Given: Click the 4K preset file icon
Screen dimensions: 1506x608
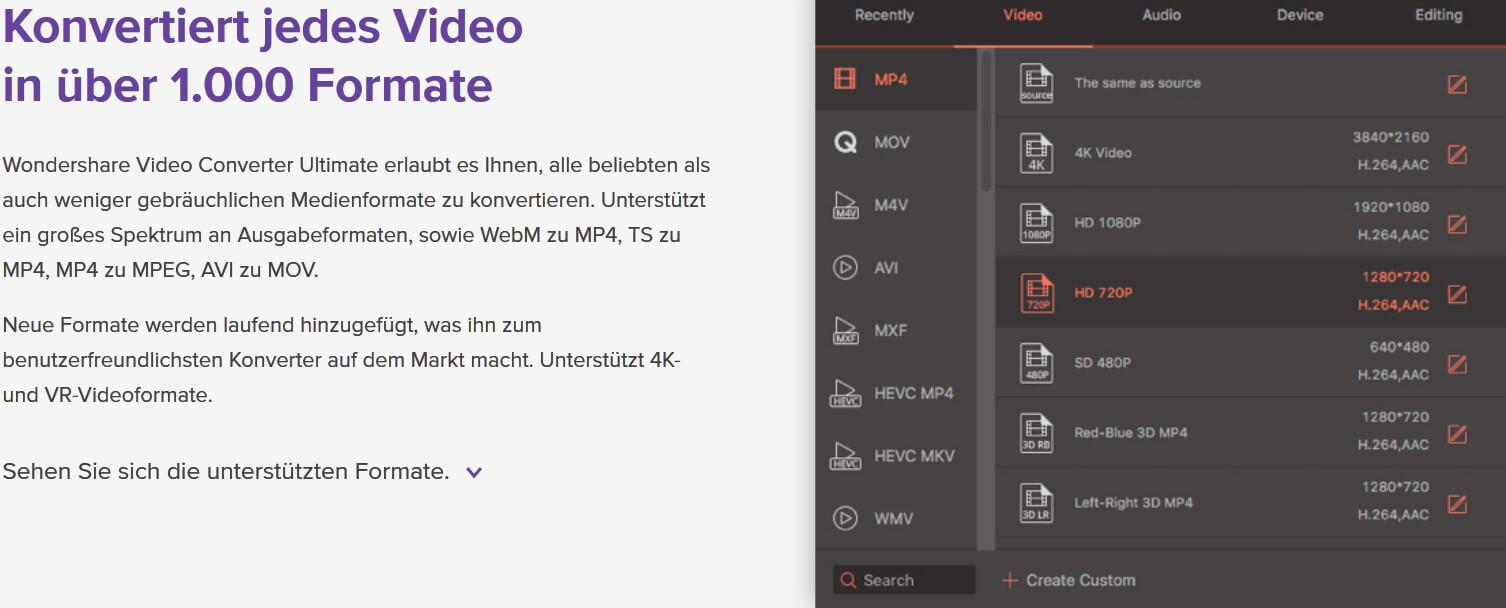Looking at the screenshot, I should click(x=1036, y=153).
